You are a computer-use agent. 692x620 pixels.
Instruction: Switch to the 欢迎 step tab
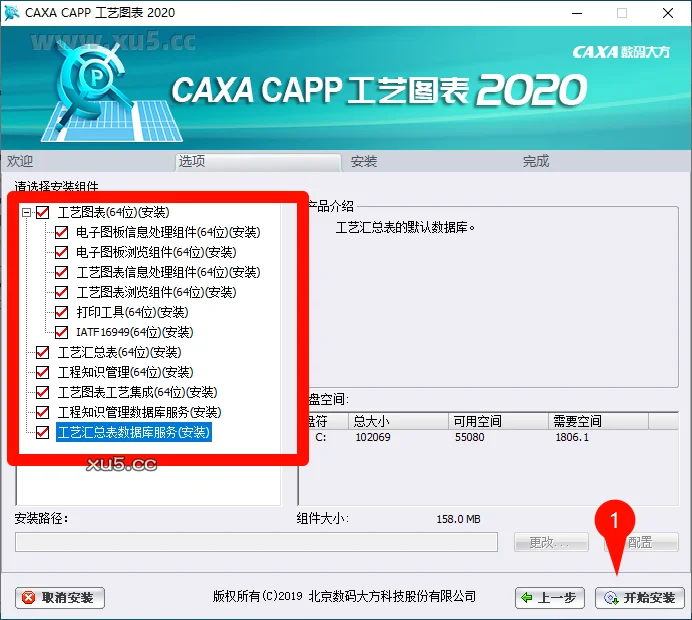[20, 161]
